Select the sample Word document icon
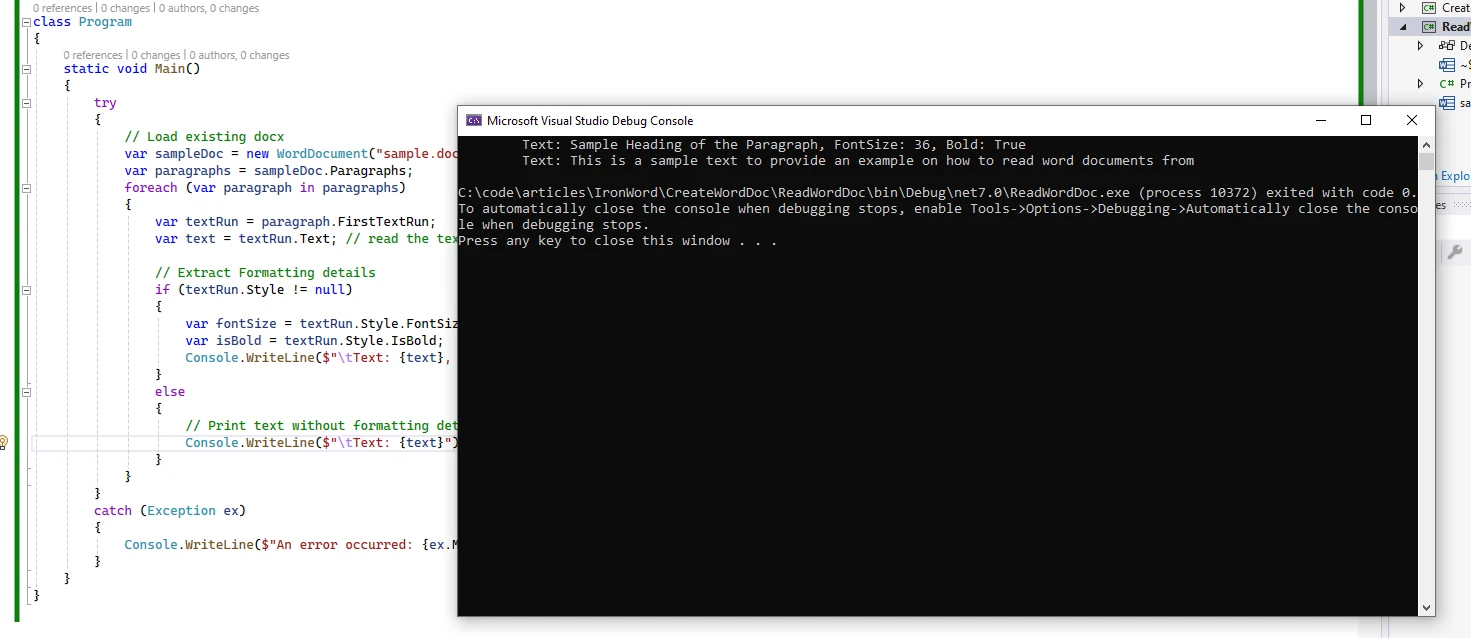 1447,103
